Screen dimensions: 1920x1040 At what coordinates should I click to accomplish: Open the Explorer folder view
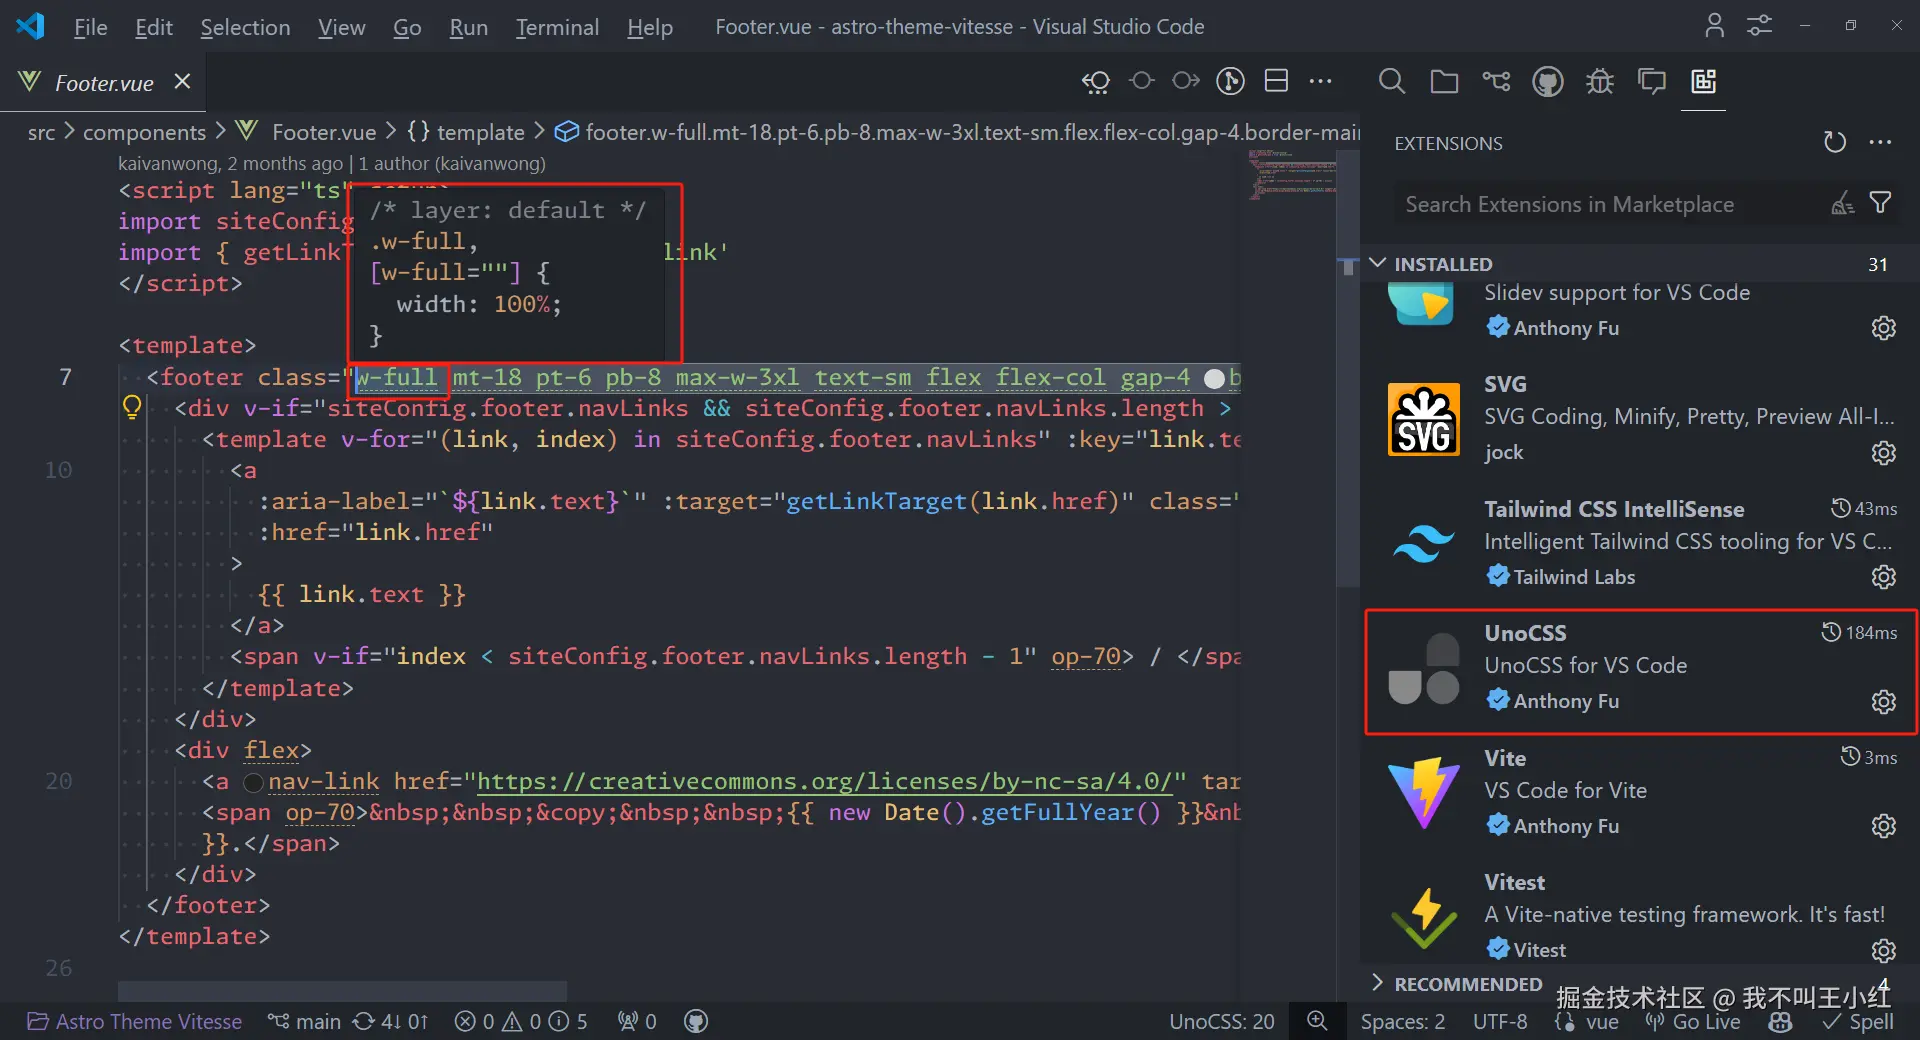(1444, 81)
